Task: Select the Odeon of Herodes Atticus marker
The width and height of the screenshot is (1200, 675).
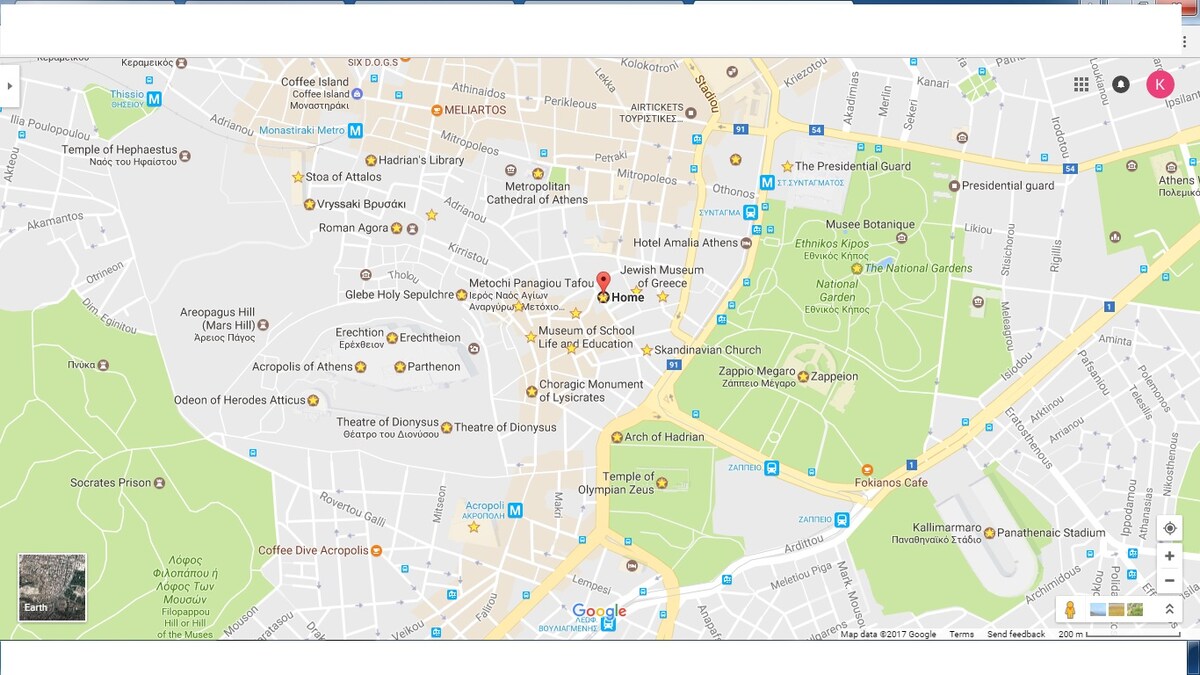Action: pos(313,401)
